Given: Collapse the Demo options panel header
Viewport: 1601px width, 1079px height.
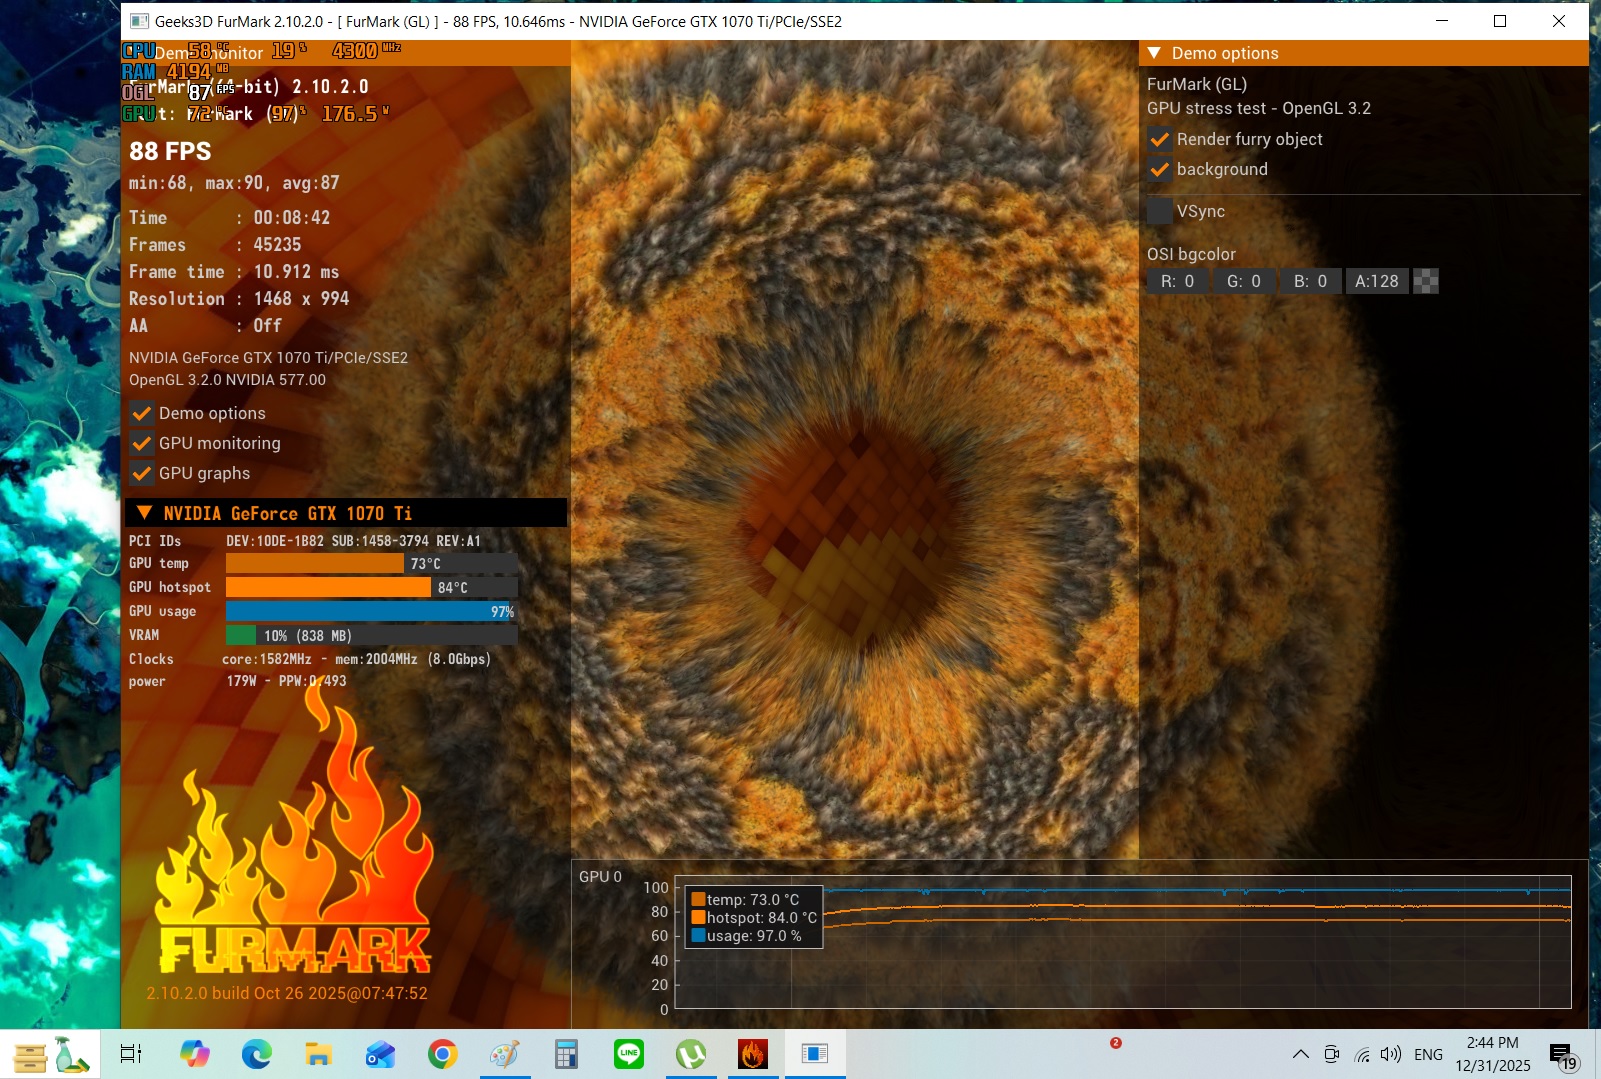Looking at the screenshot, I should point(1155,53).
